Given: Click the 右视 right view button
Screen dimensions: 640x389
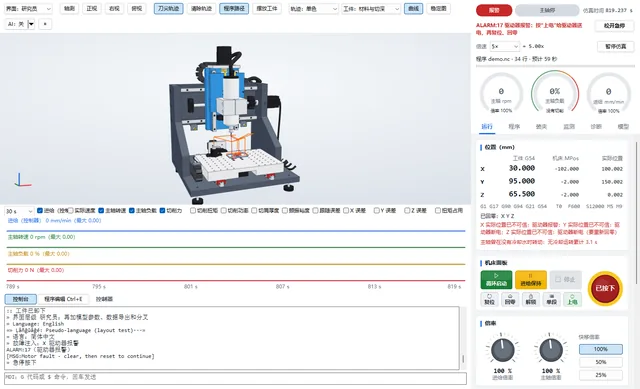Looking at the screenshot, I should point(114,9).
